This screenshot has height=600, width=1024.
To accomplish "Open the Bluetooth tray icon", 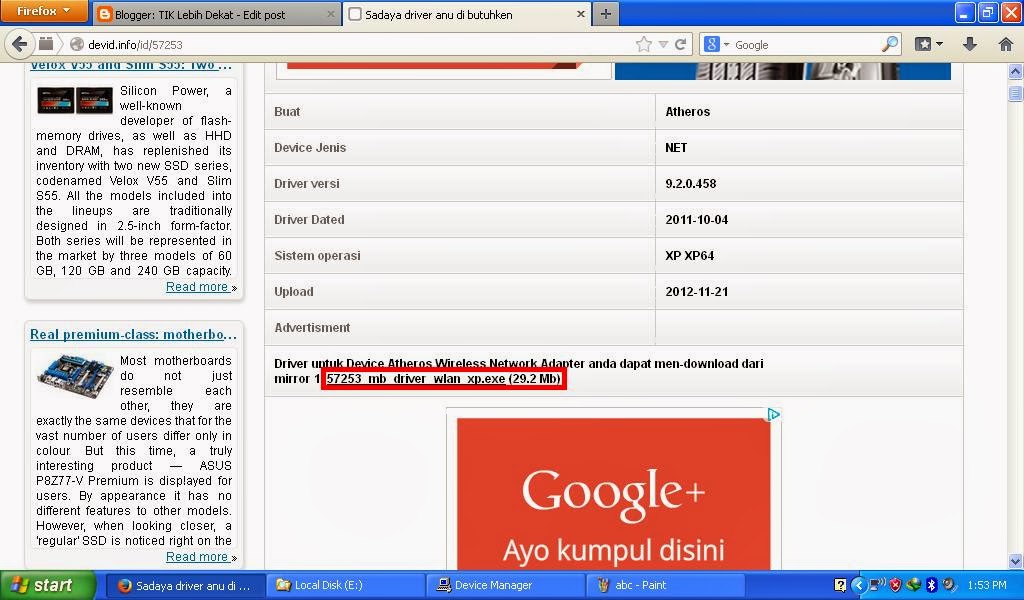I will (x=931, y=585).
